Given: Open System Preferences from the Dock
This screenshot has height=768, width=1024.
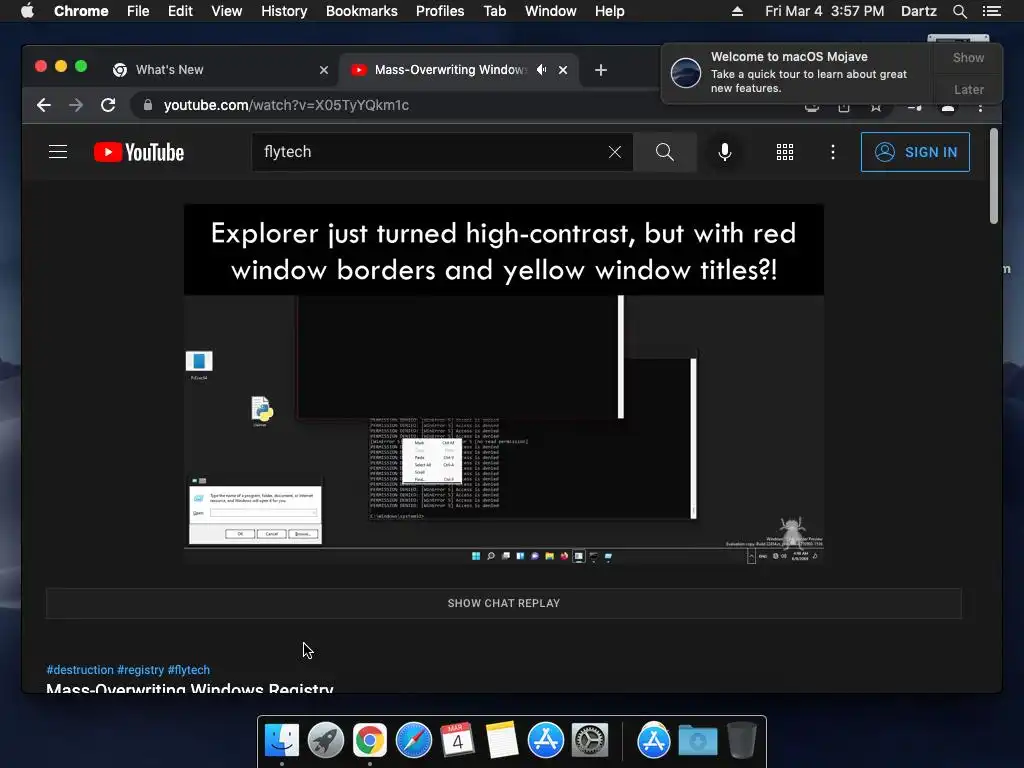Looking at the screenshot, I should click(590, 741).
